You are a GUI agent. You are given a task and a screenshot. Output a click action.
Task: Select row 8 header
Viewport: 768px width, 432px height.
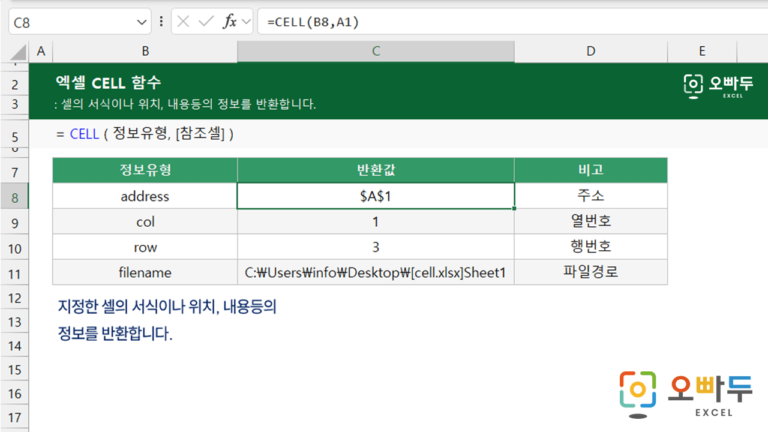tap(15, 197)
